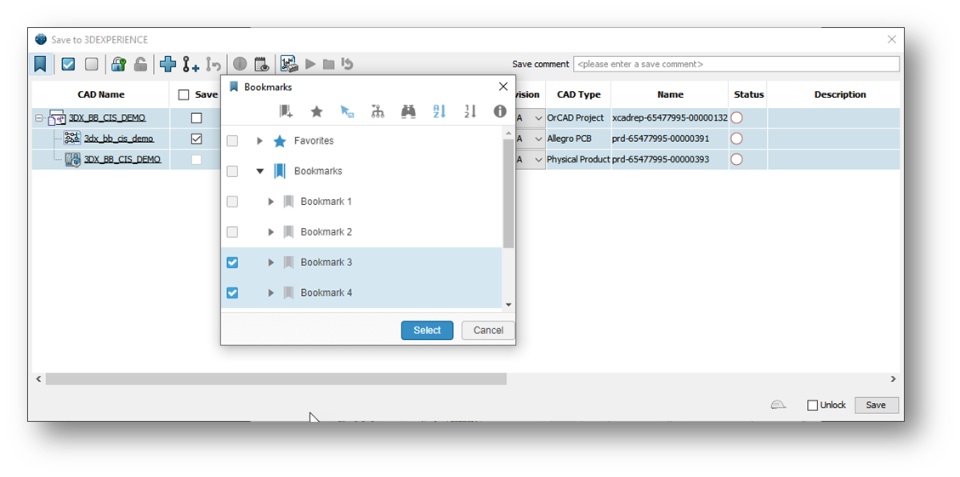Expand Bookmark 3 node

point(271,263)
